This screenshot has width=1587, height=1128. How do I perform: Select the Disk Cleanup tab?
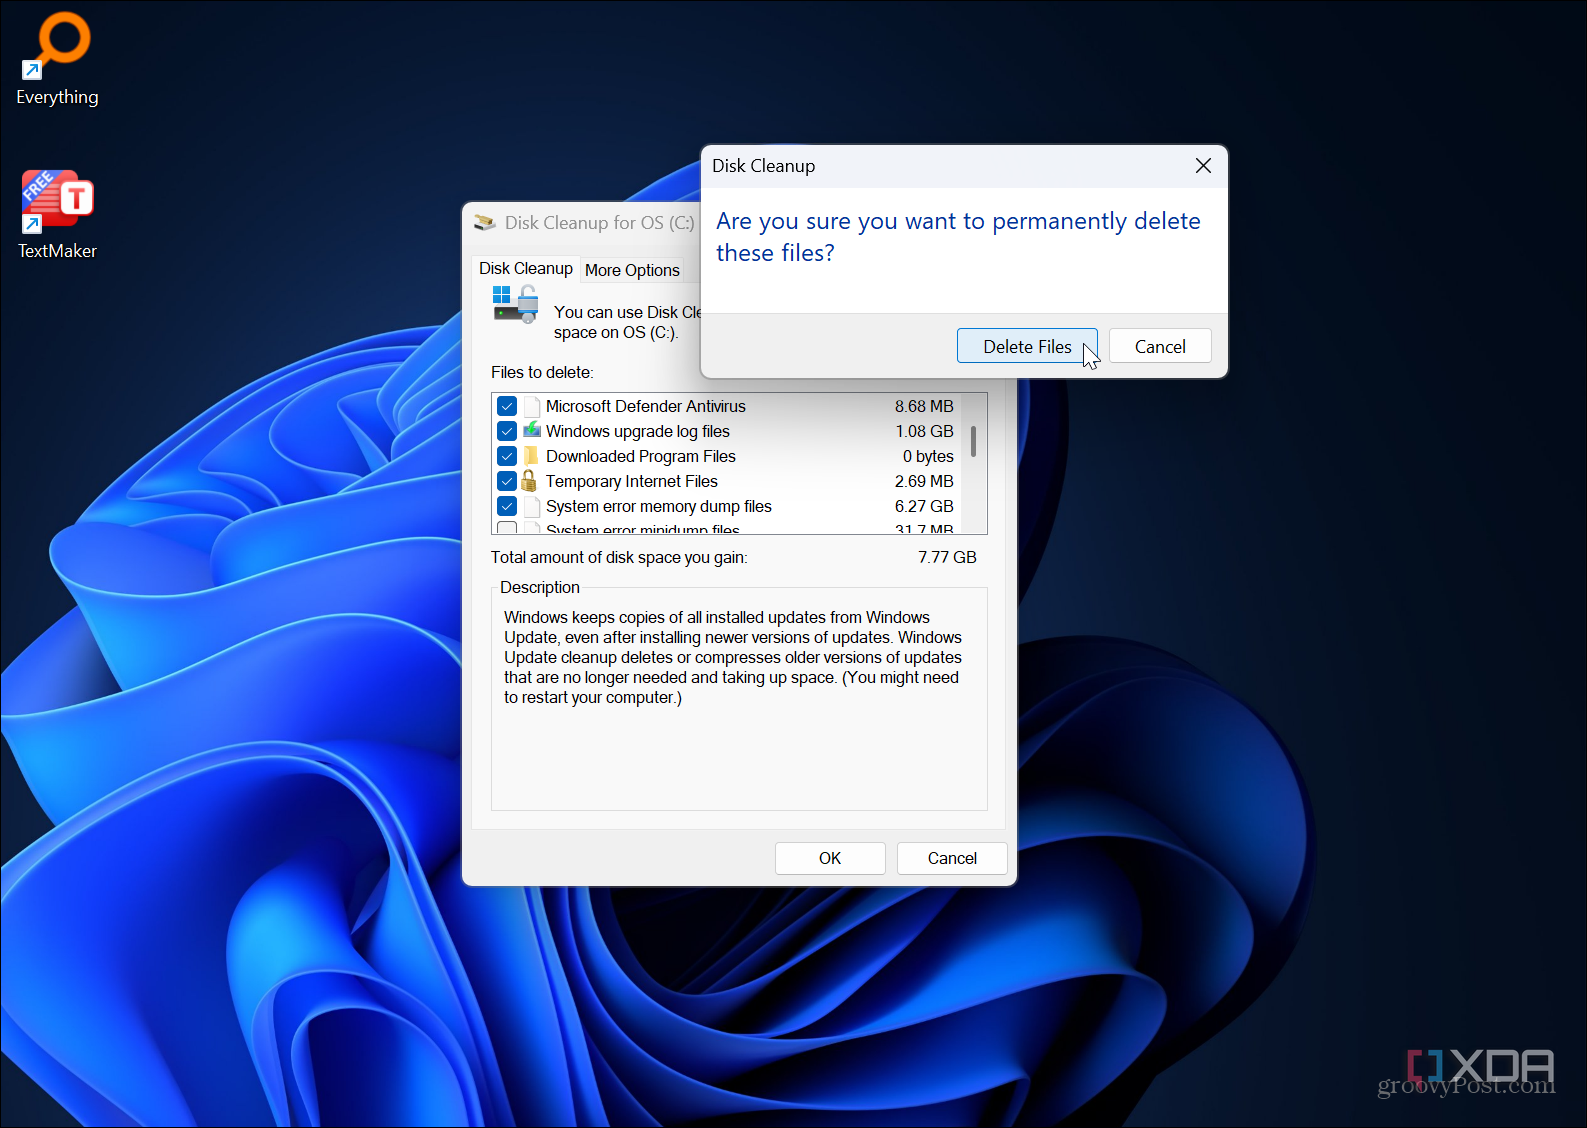525,268
